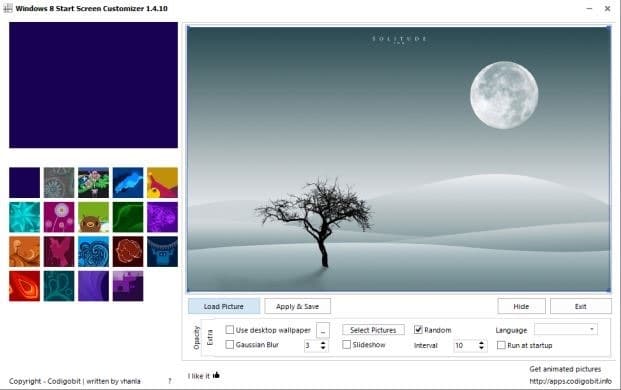
Task: Pick the colorful flowers on dark tile
Action: (x=93, y=183)
